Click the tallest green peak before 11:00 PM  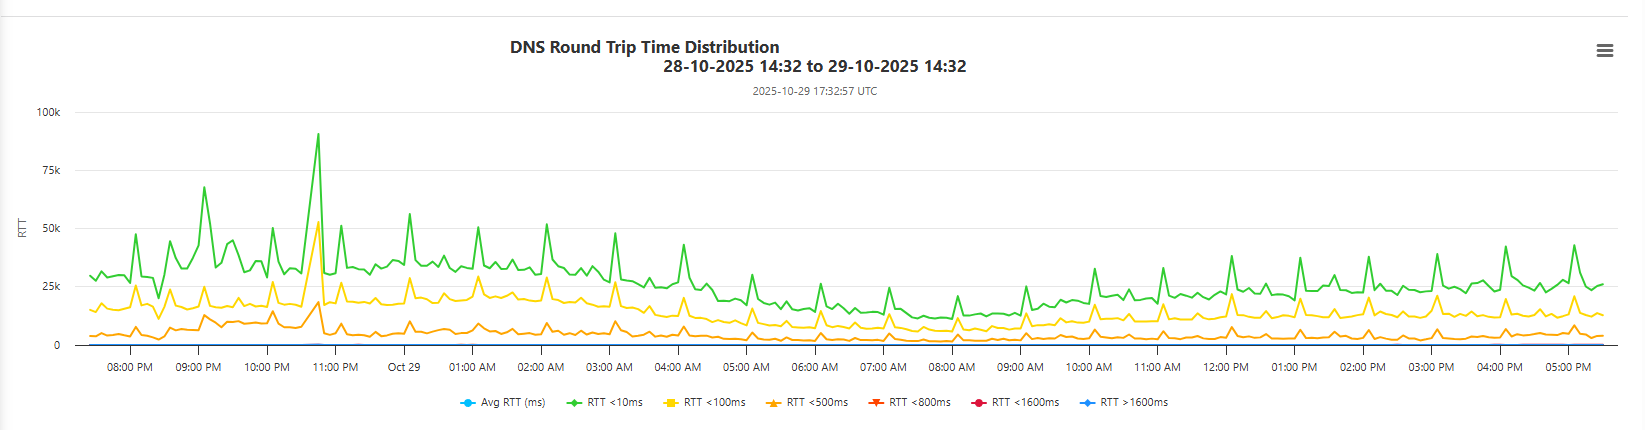318,134
